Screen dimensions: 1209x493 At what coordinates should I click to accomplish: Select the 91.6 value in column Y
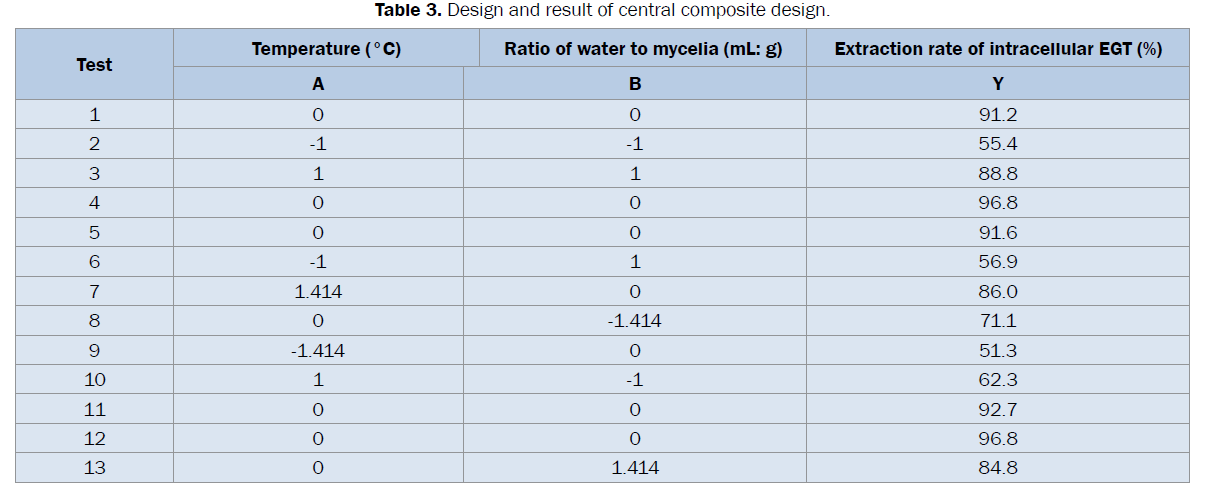pos(997,232)
